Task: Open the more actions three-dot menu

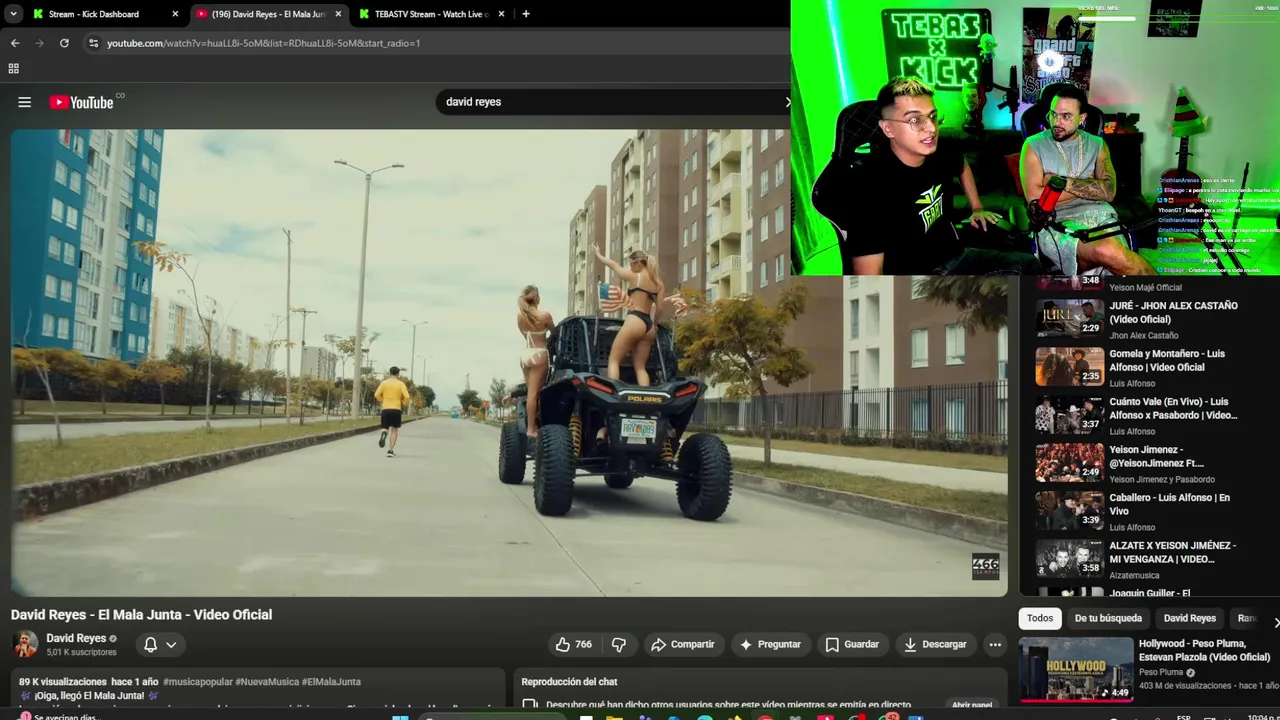Action: (995, 645)
